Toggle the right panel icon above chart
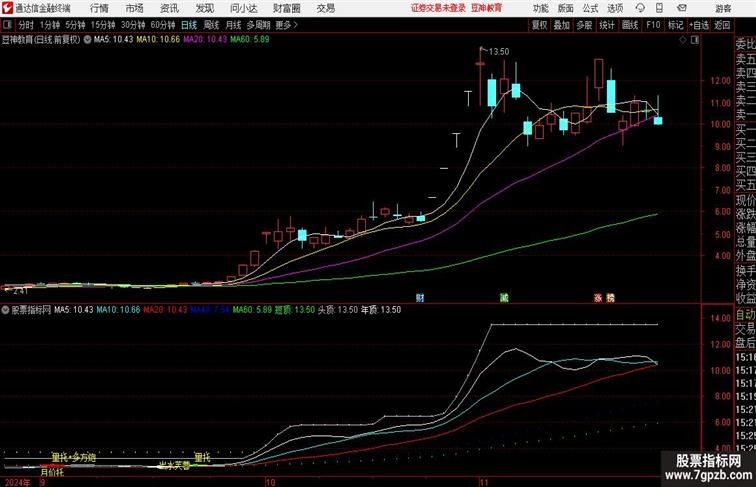The image size is (756, 487). [x=695, y=40]
